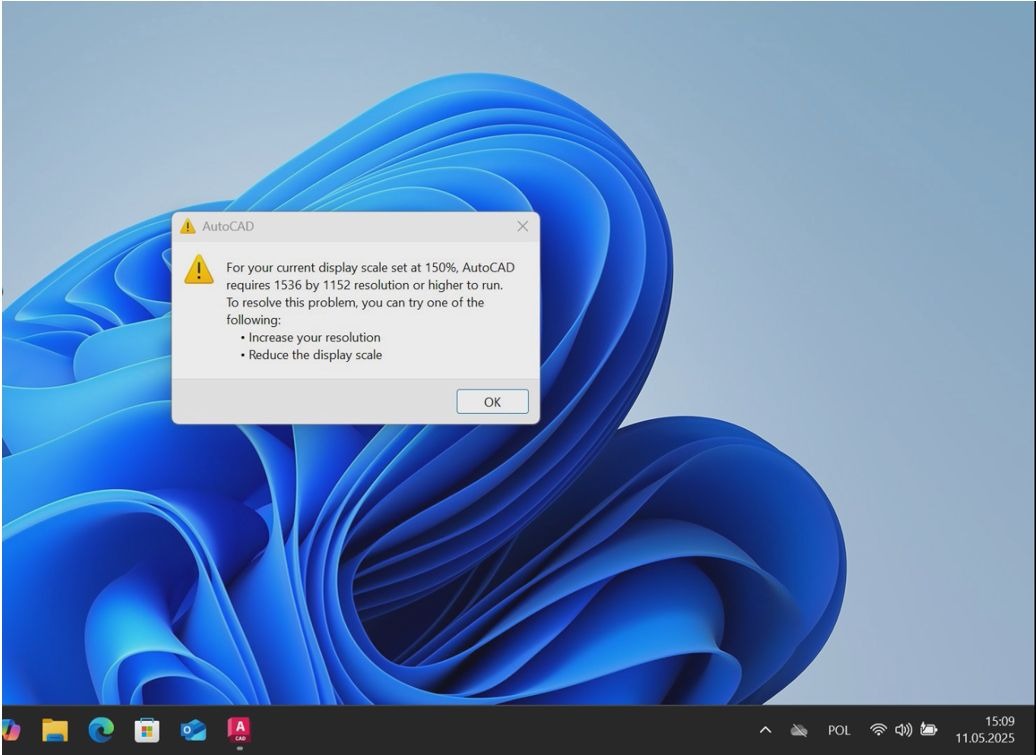Viewport: 1036px width, 755px height.
Task: Open the clock showing 15:09
Action: tap(1000, 721)
